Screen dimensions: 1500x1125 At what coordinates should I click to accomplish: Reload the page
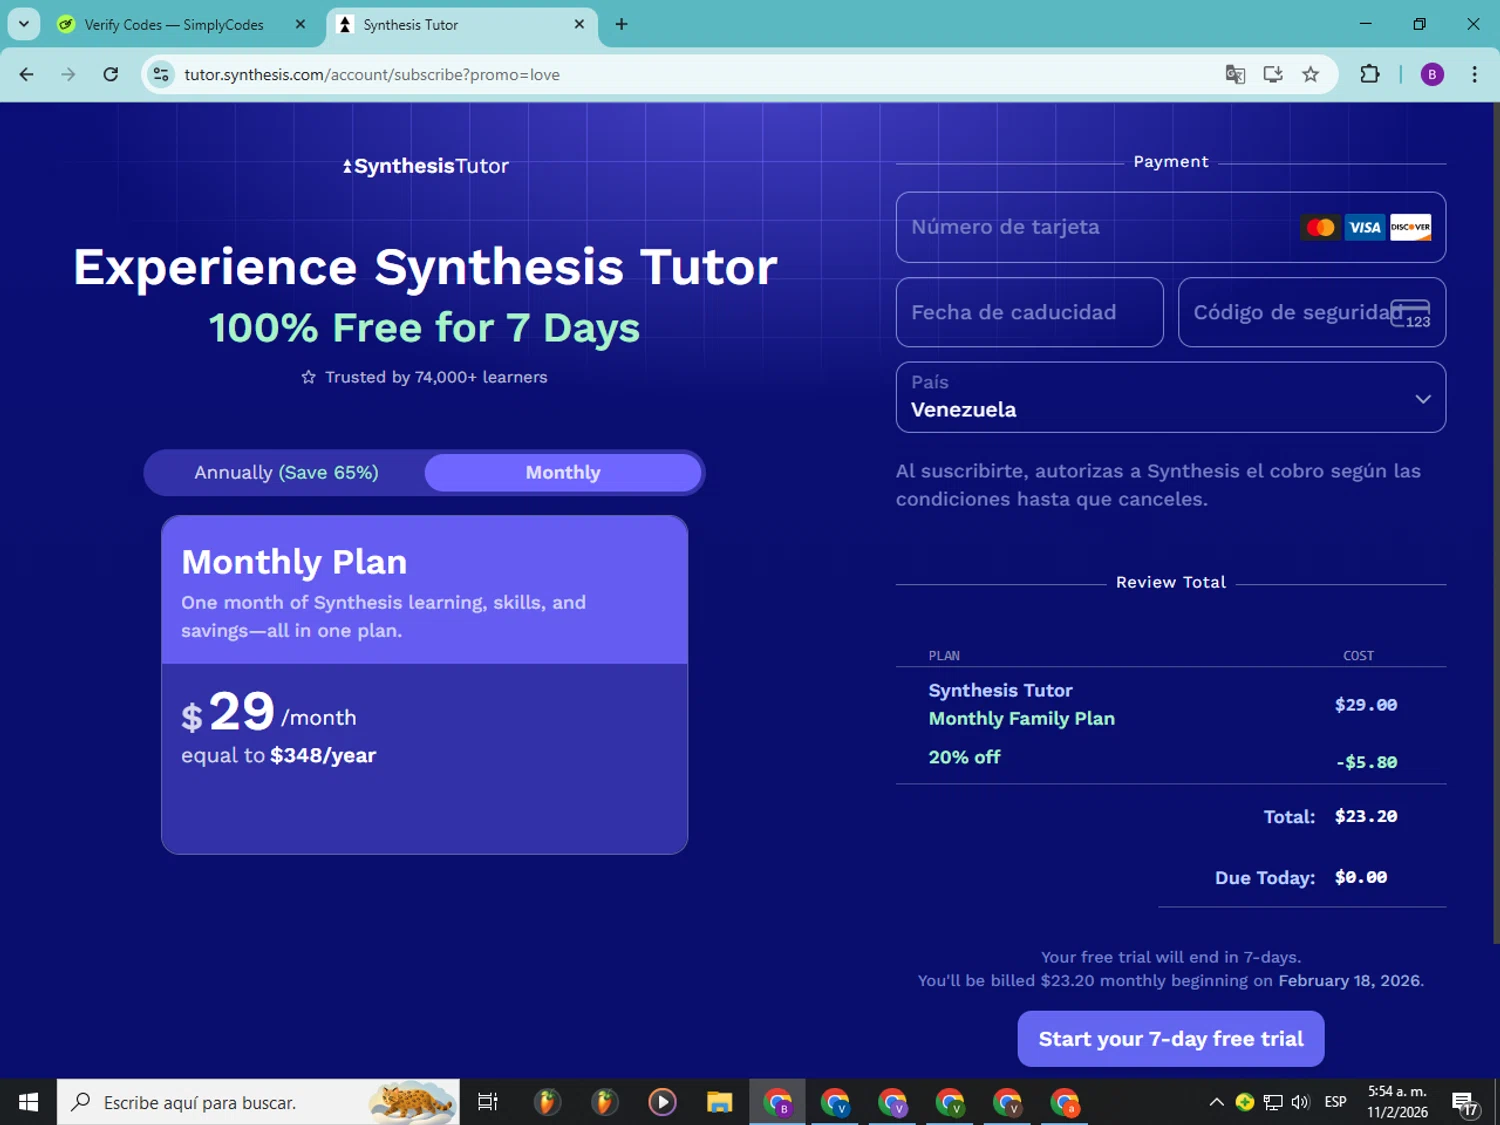coord(111,74)
